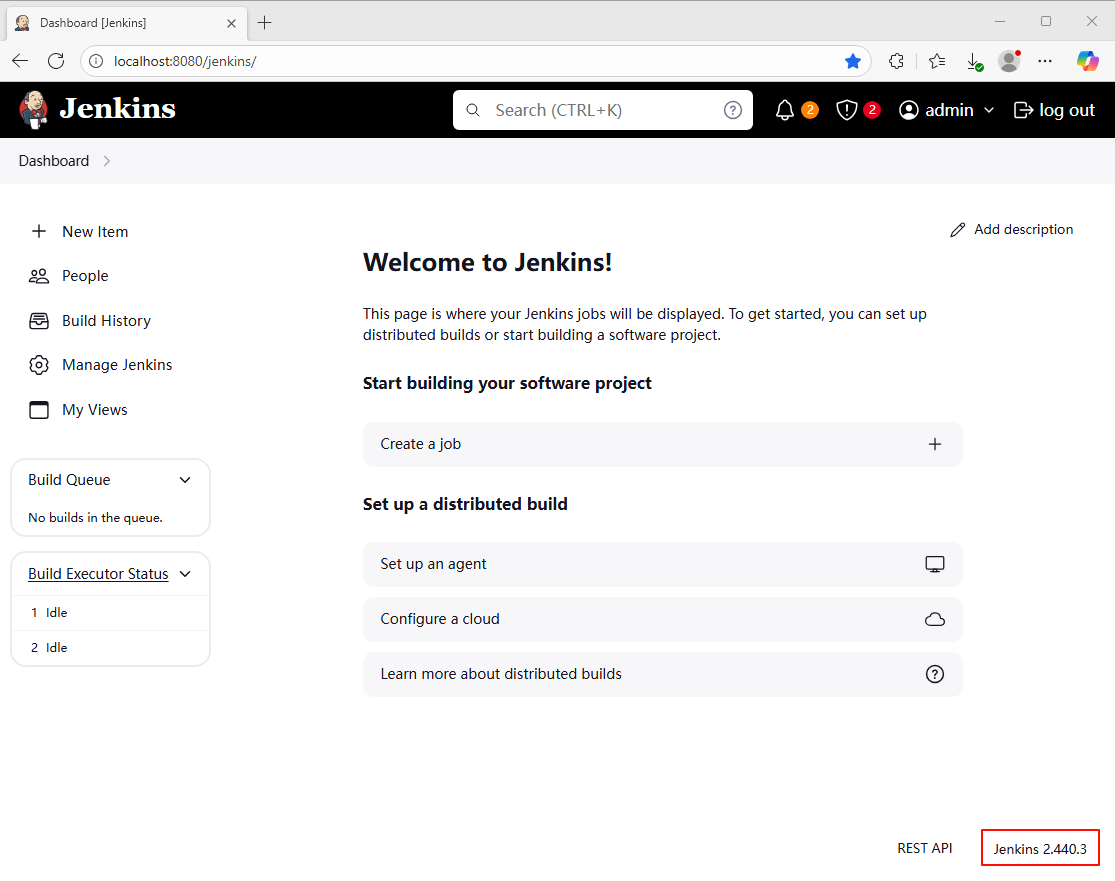Close the Dashboard [Jenkins] tab
Image resolution: width=1115 pixels, height=881 pixels.
tap(231, 23)
